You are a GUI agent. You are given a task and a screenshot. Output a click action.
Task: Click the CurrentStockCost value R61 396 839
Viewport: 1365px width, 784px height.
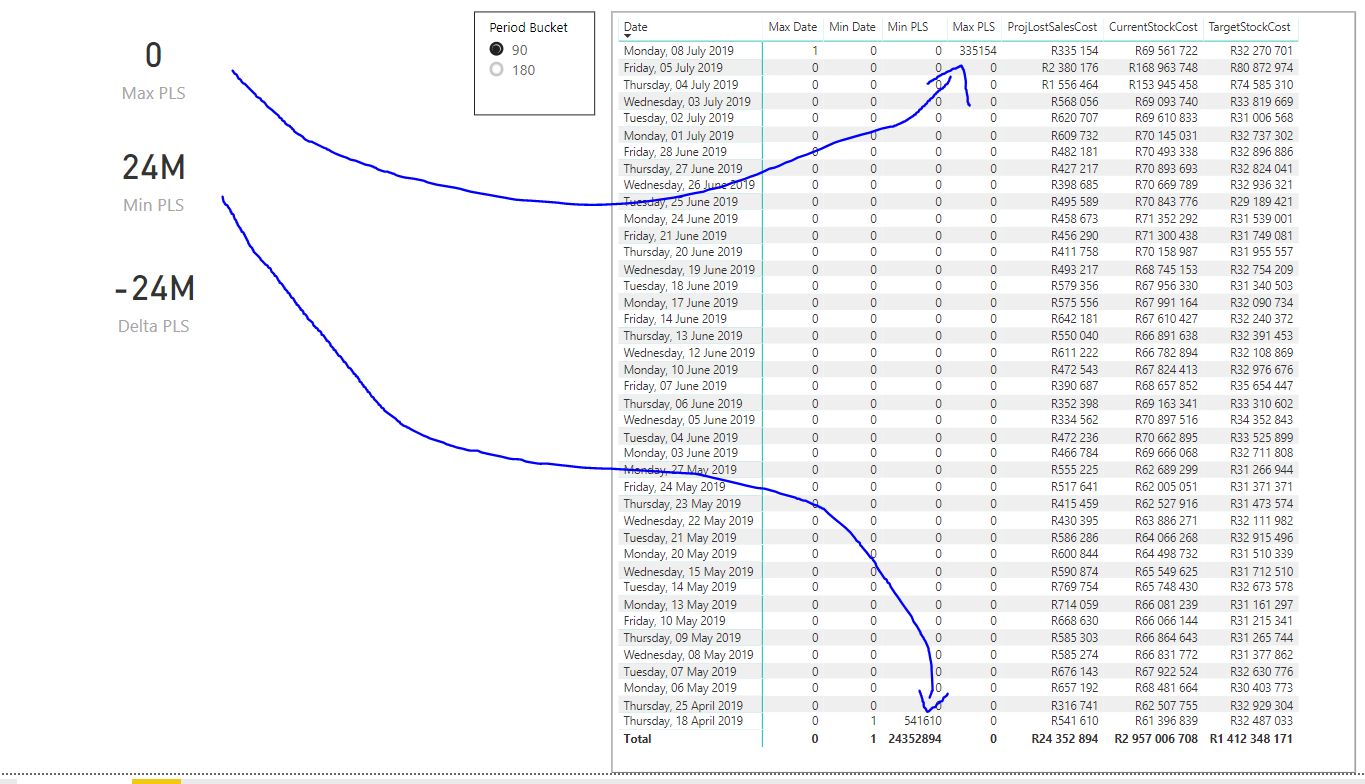1167,721
